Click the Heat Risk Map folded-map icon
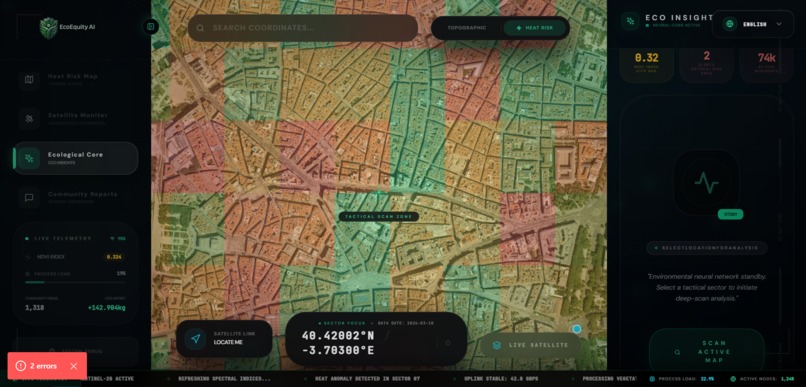The width and height of the screenshot is (806, 387). 29,80
